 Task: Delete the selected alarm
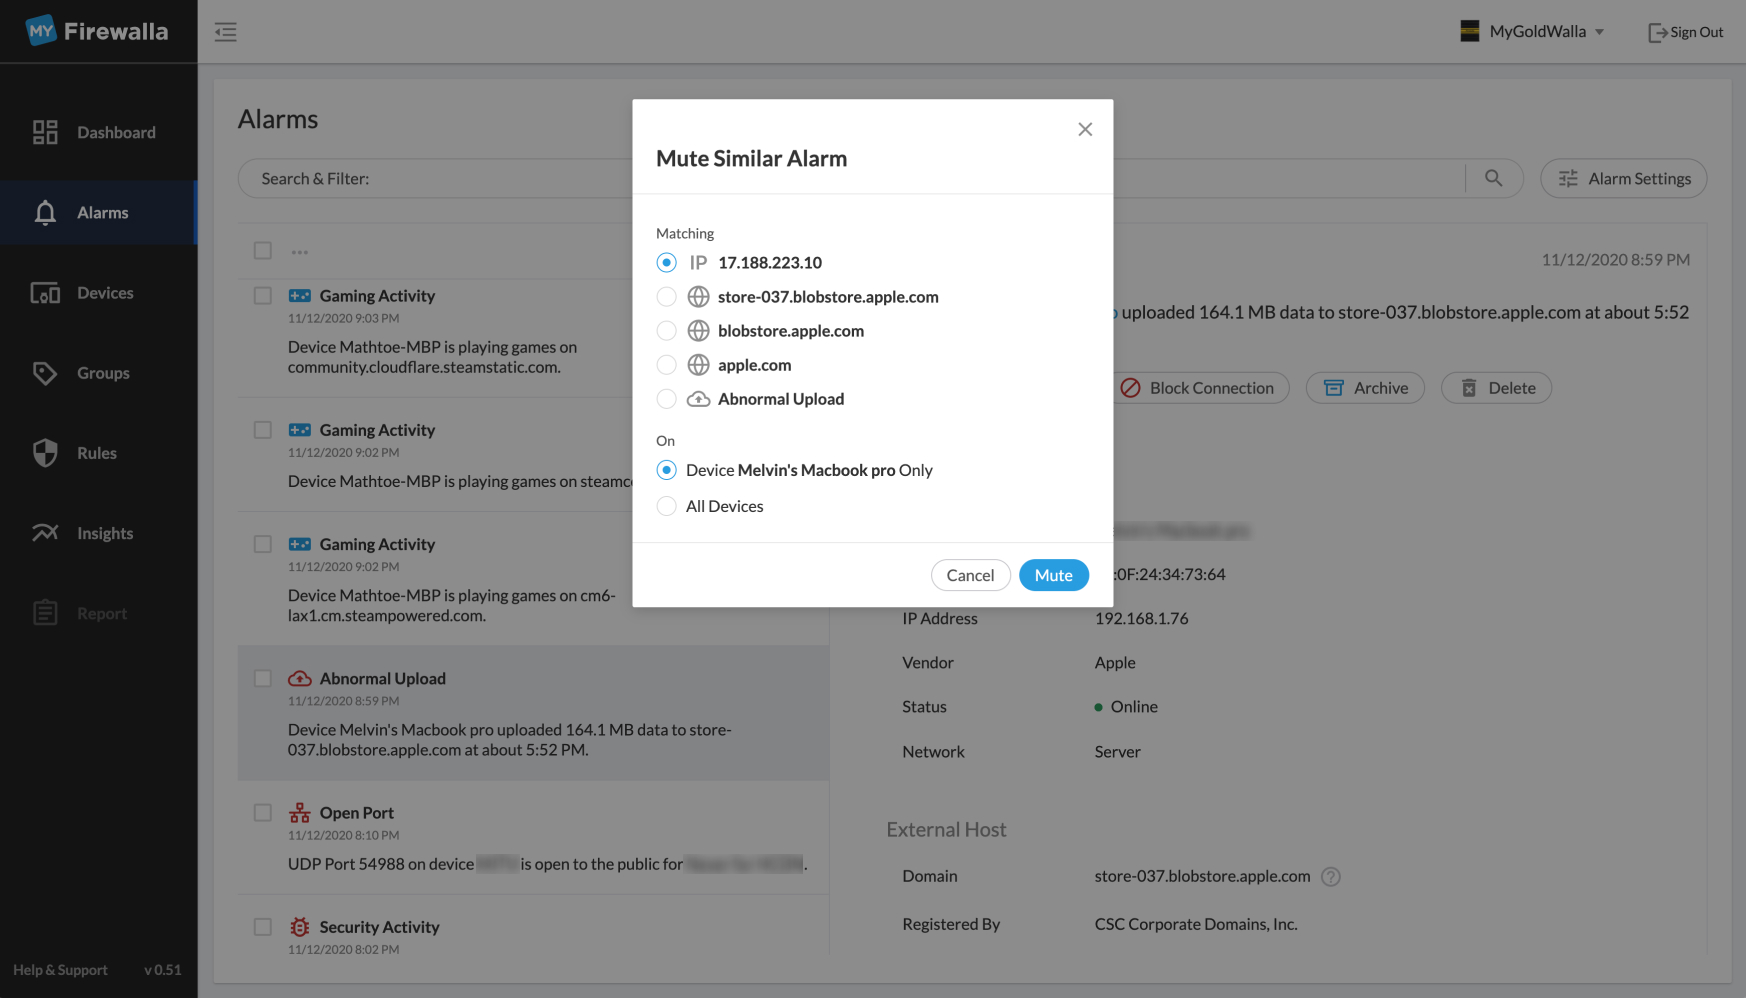tap(1496, 388)
